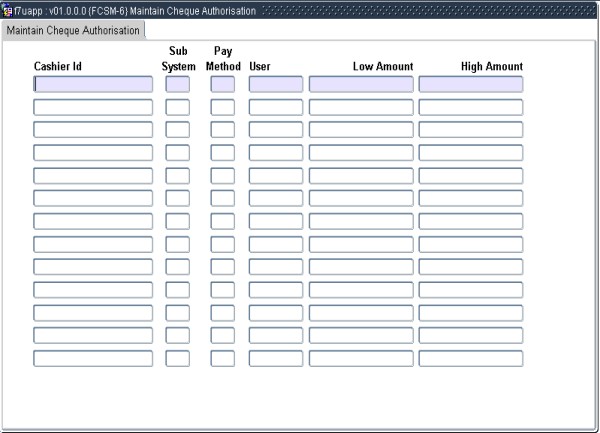
Task: Focus the last row Cashier Id field
Action: (x=93, y=358)
